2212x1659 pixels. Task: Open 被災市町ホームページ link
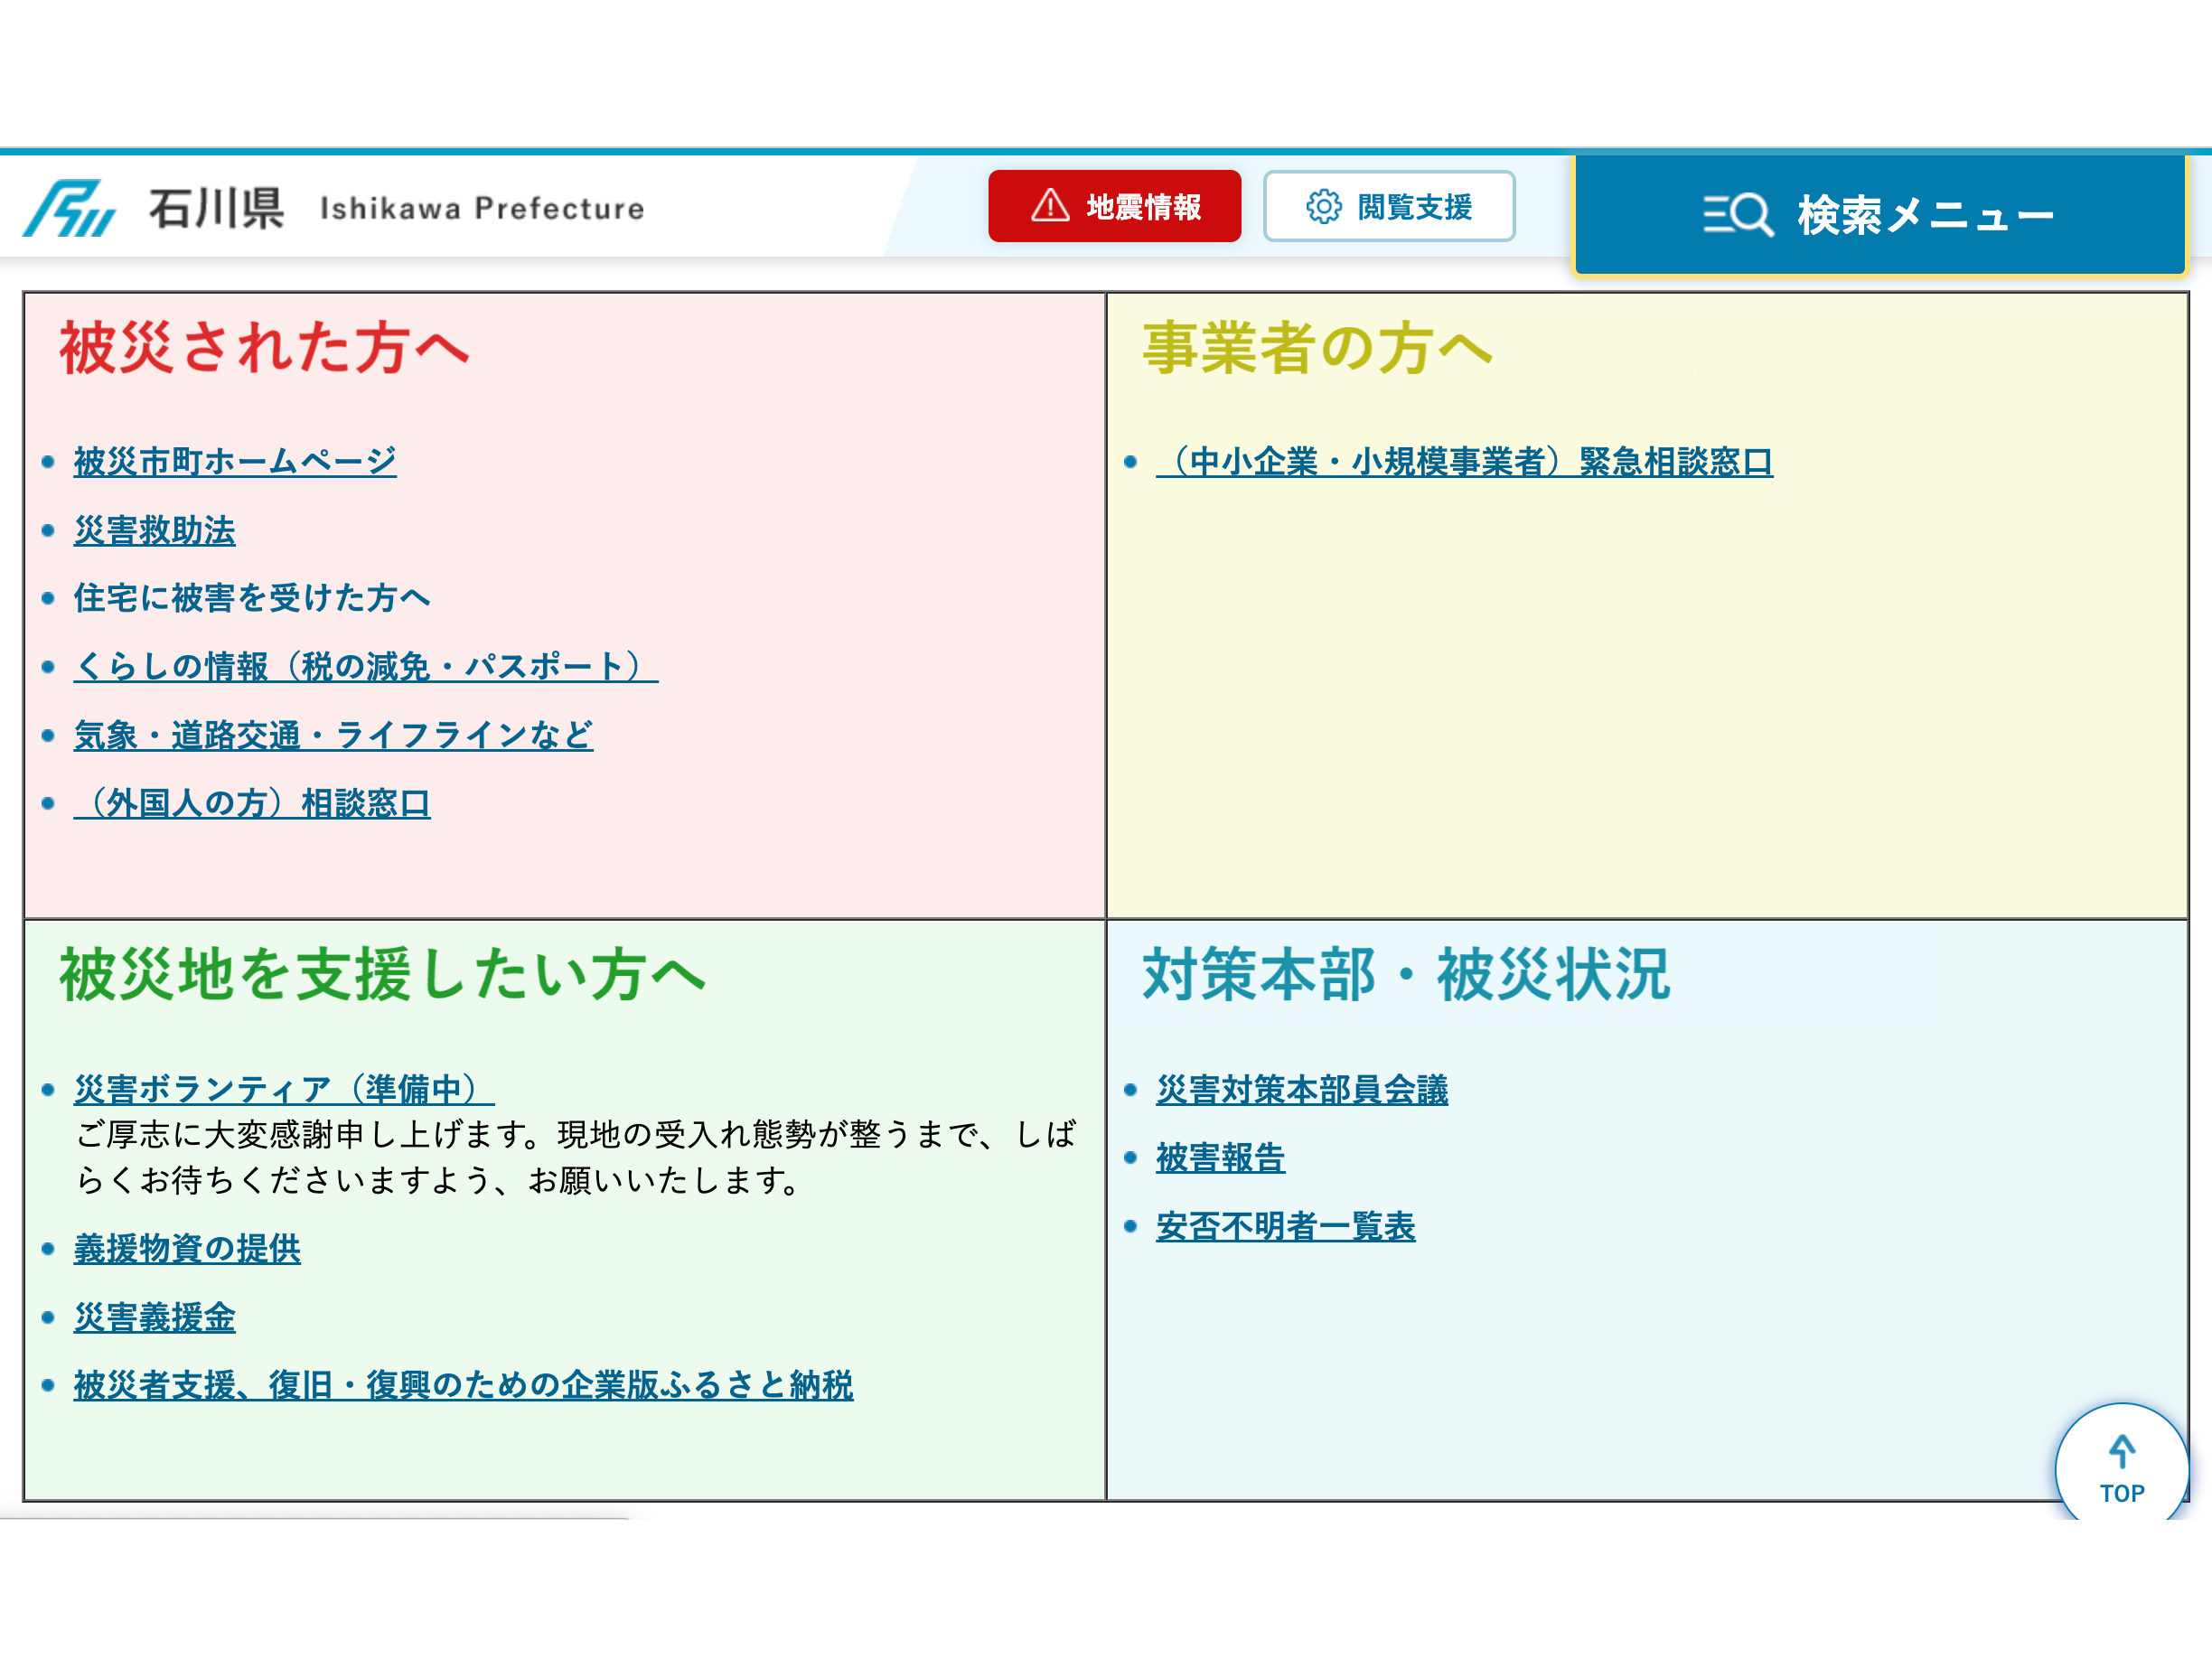[235, 461]
